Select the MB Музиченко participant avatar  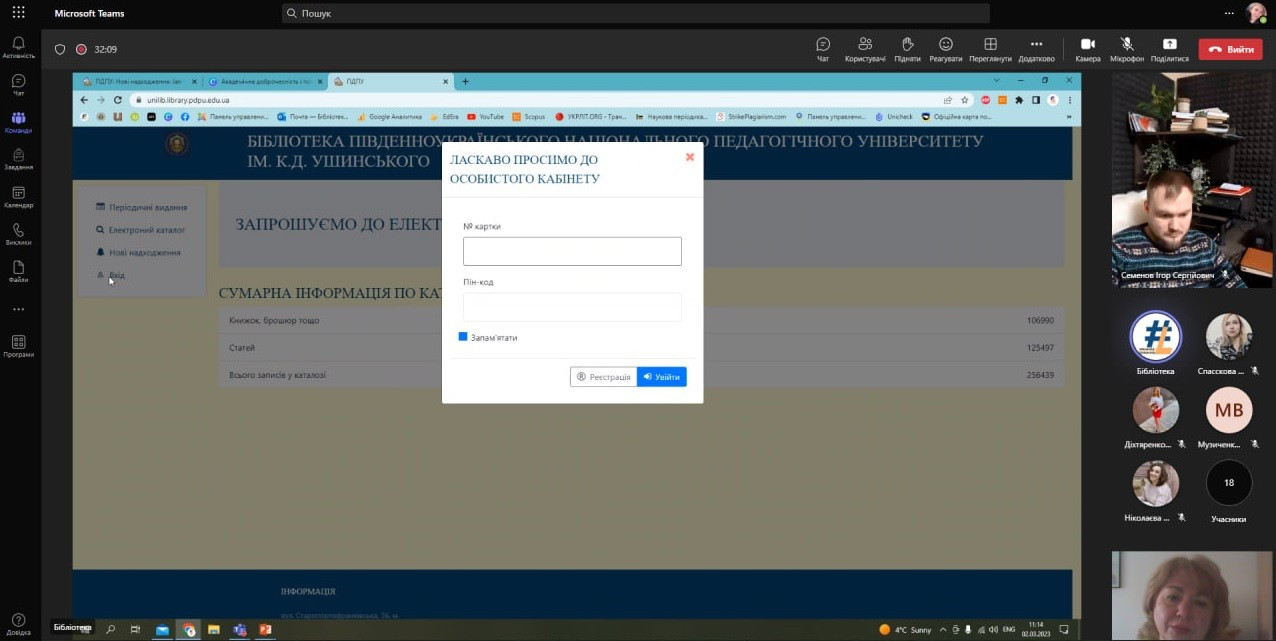(1229, 410)
